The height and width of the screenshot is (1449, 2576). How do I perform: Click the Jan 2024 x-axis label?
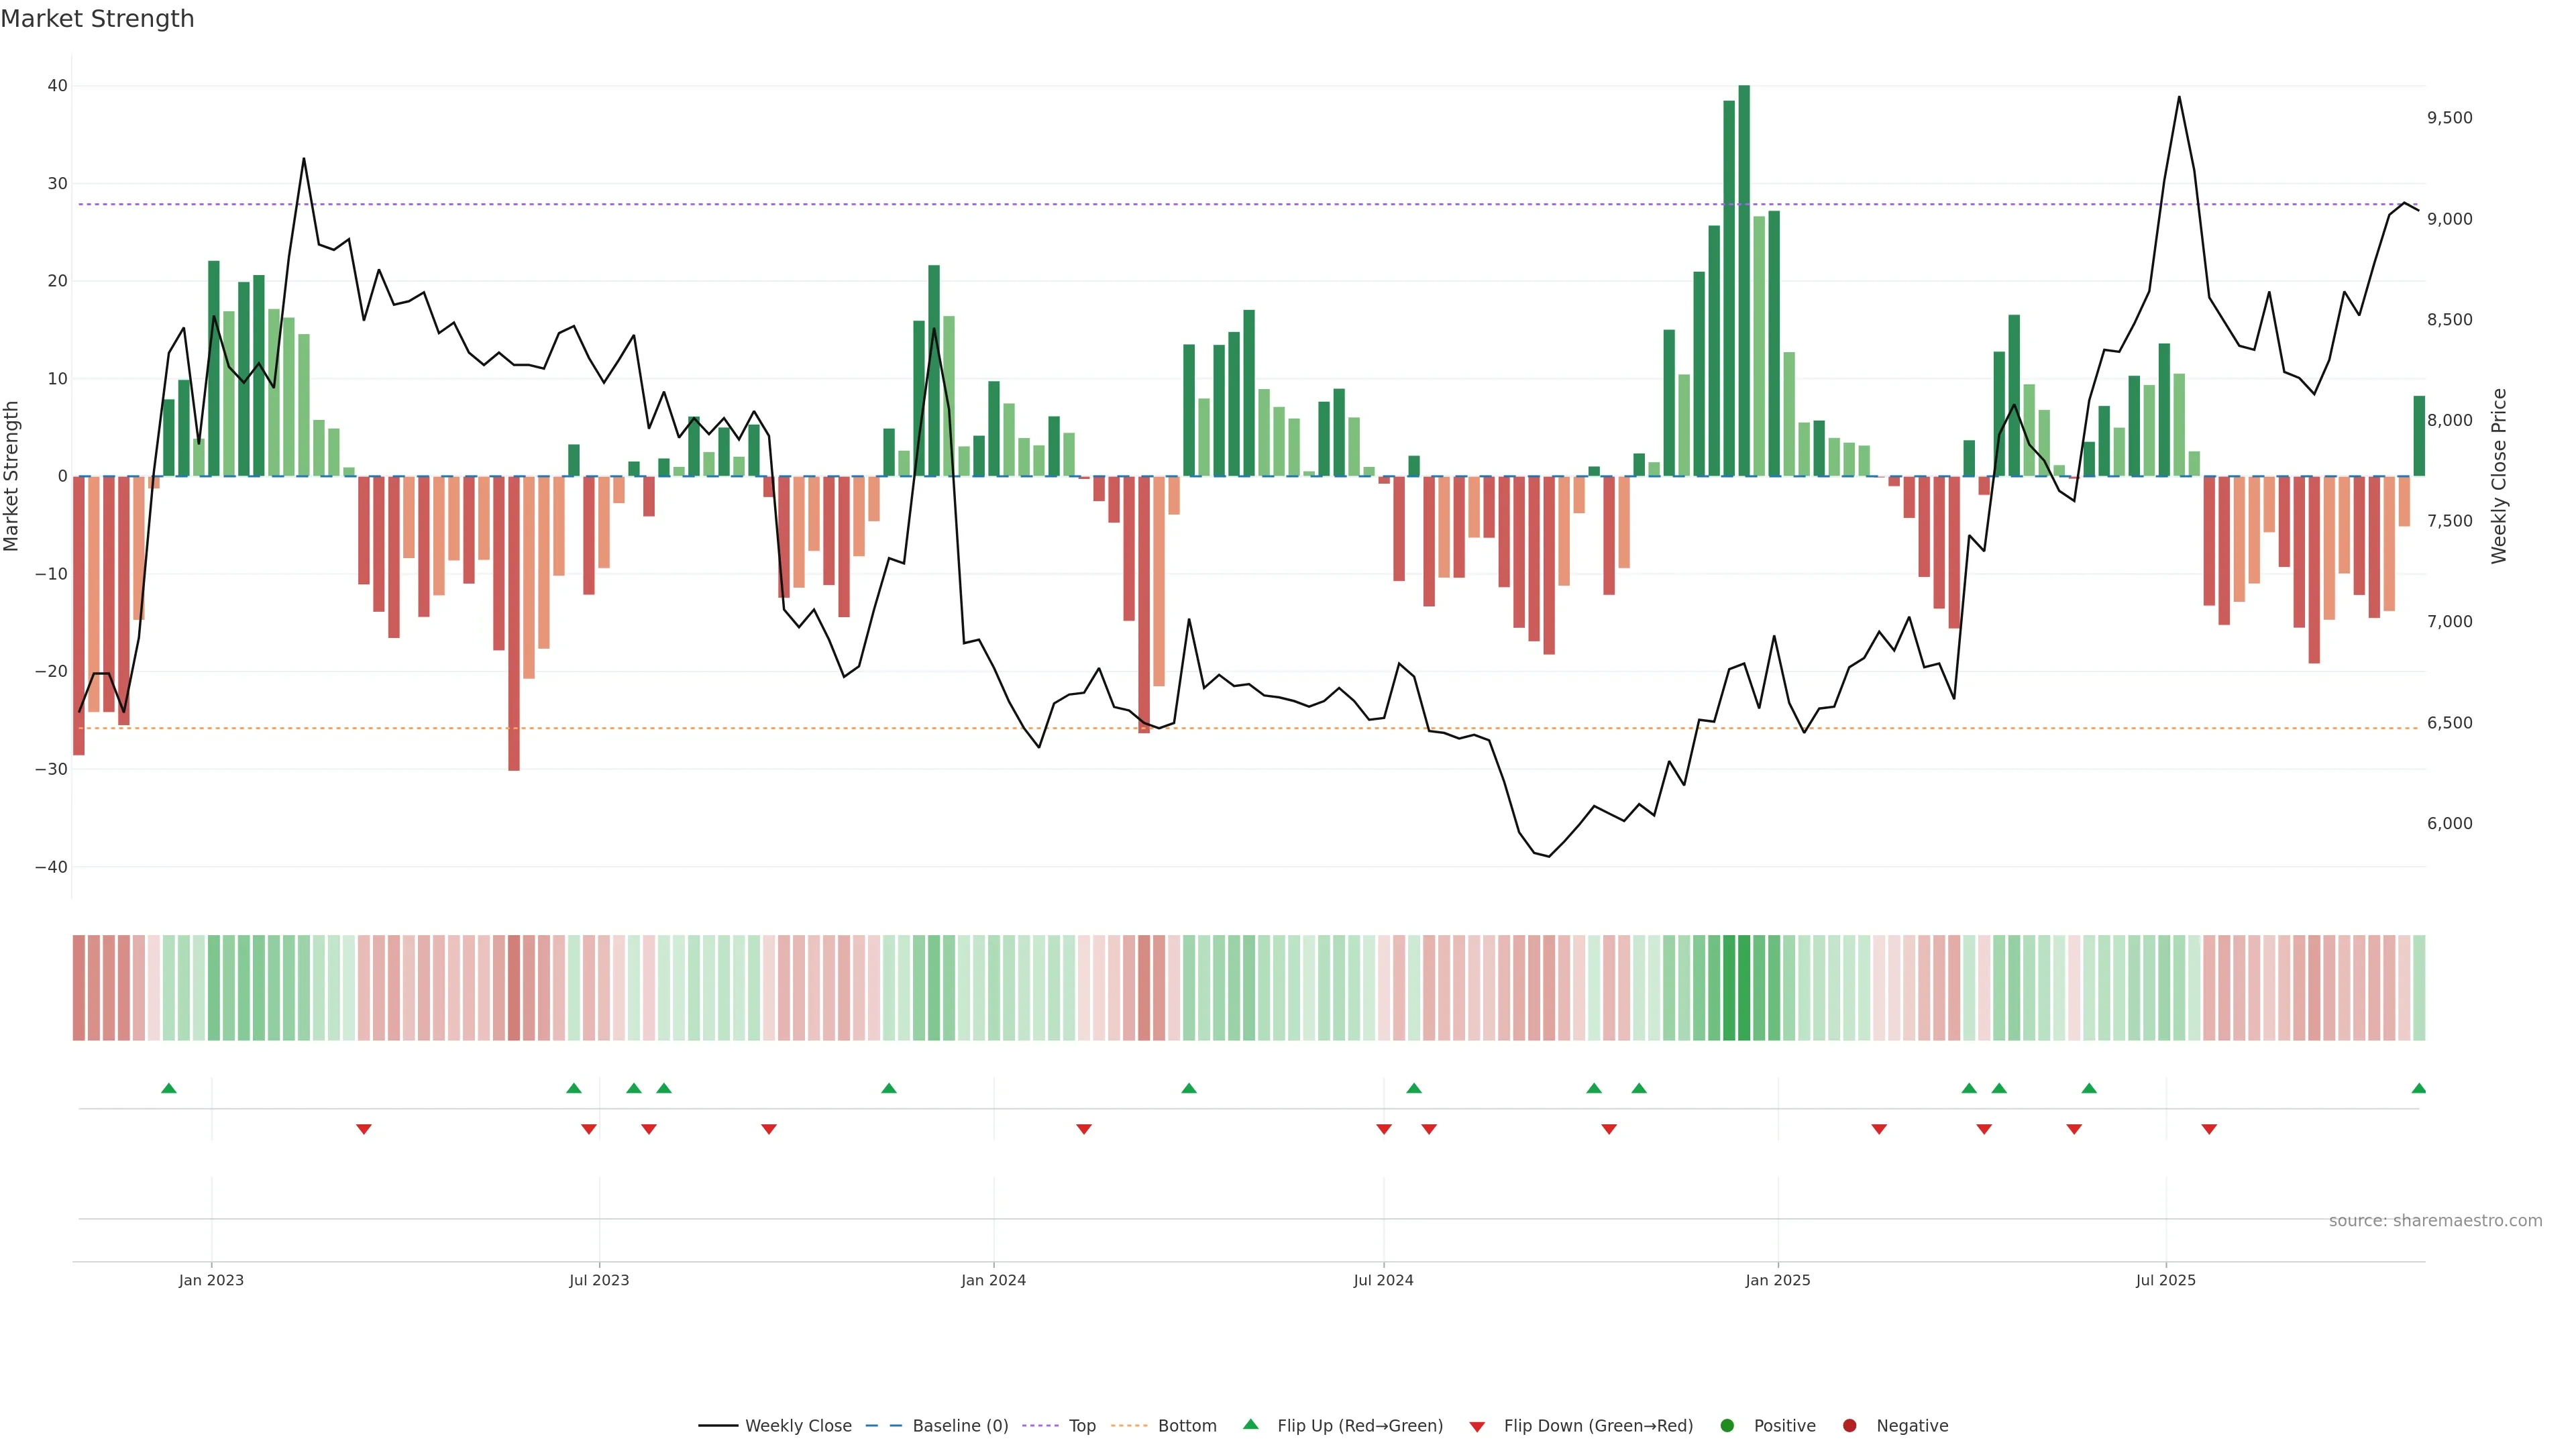click(x=993, y=1280)
